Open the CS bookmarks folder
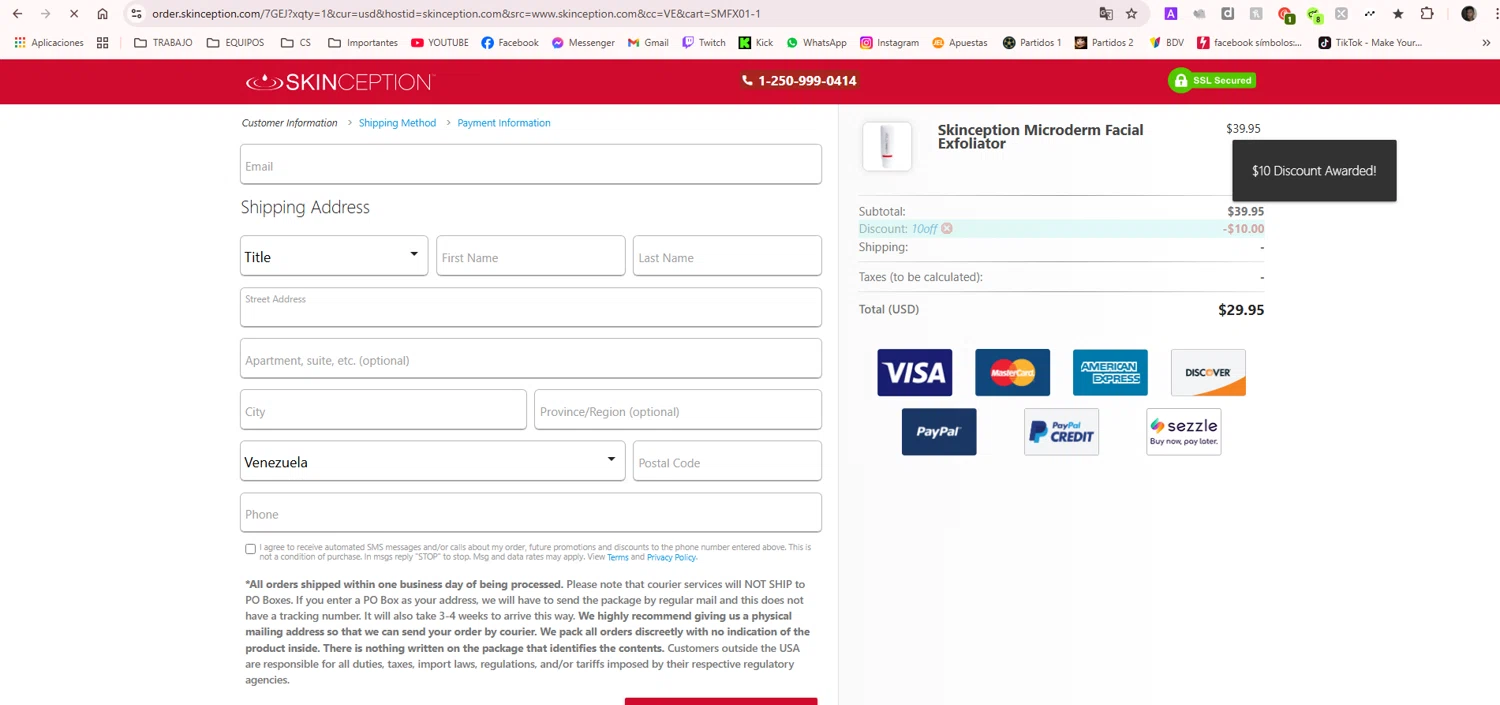This screenshot has width=1500, height=705. (296, 43)
